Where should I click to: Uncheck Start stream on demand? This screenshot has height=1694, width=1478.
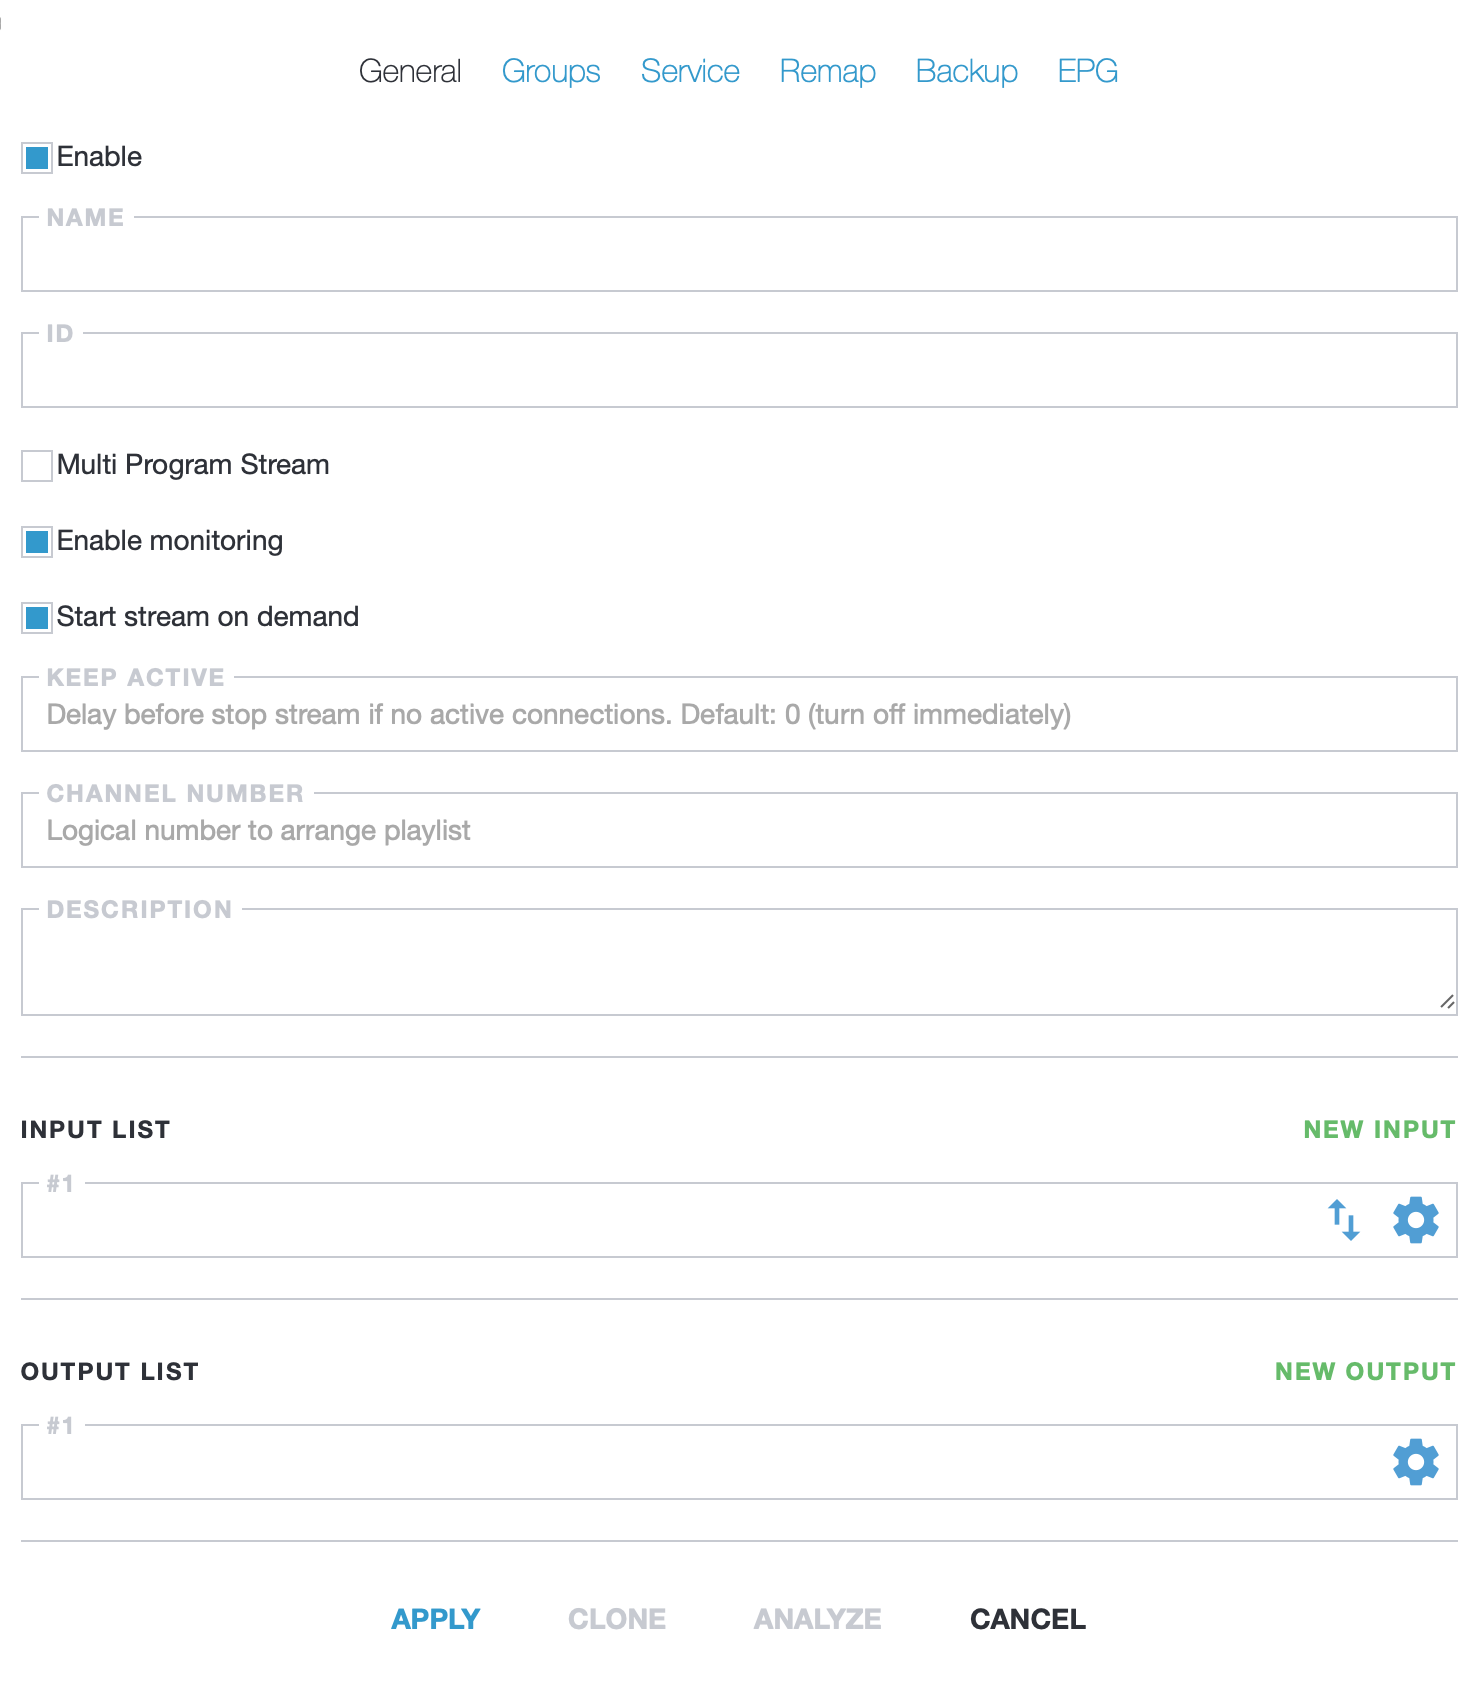(37, 618)
